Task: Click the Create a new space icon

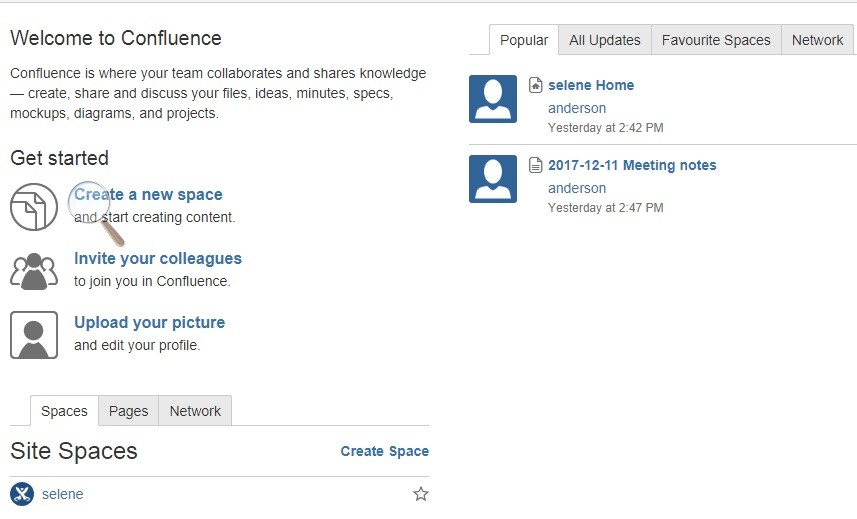Action: click(34, 207)
